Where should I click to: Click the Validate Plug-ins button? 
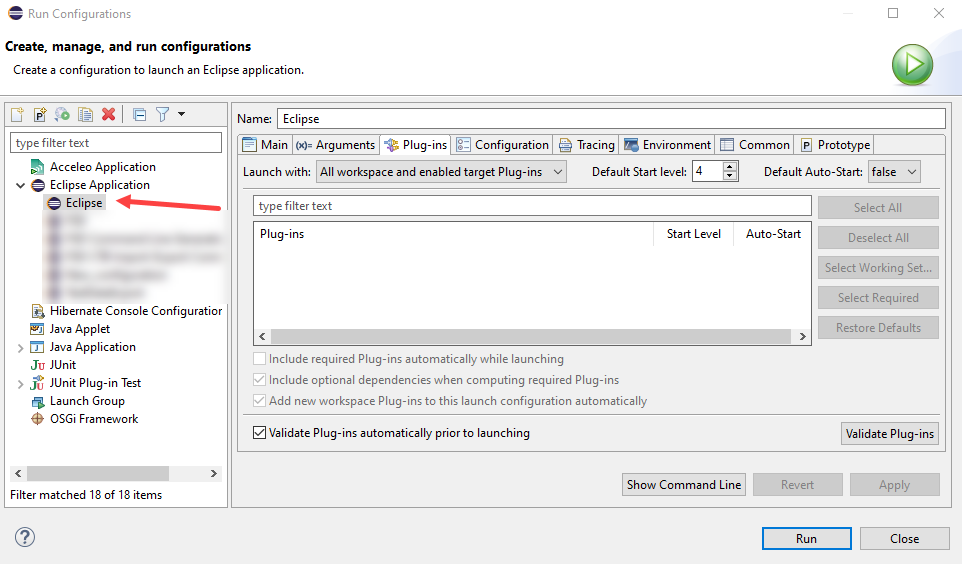890,434
